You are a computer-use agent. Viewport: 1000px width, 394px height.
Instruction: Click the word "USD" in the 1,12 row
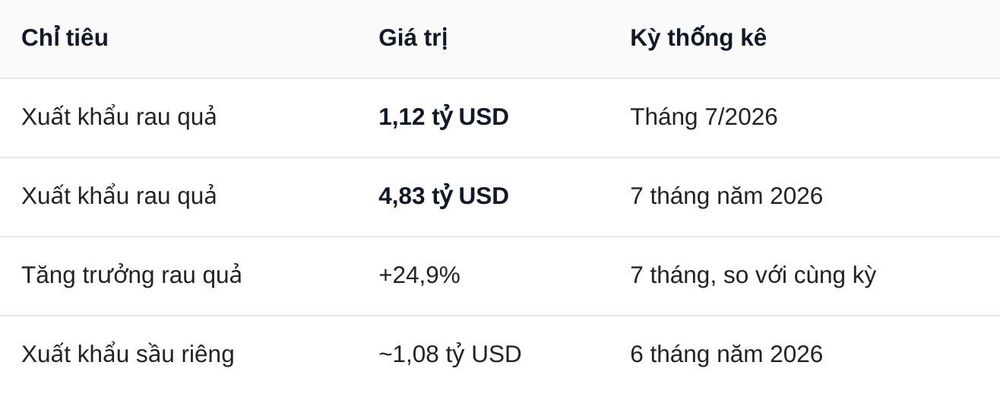pyautogui.click(x=483, y=117)
